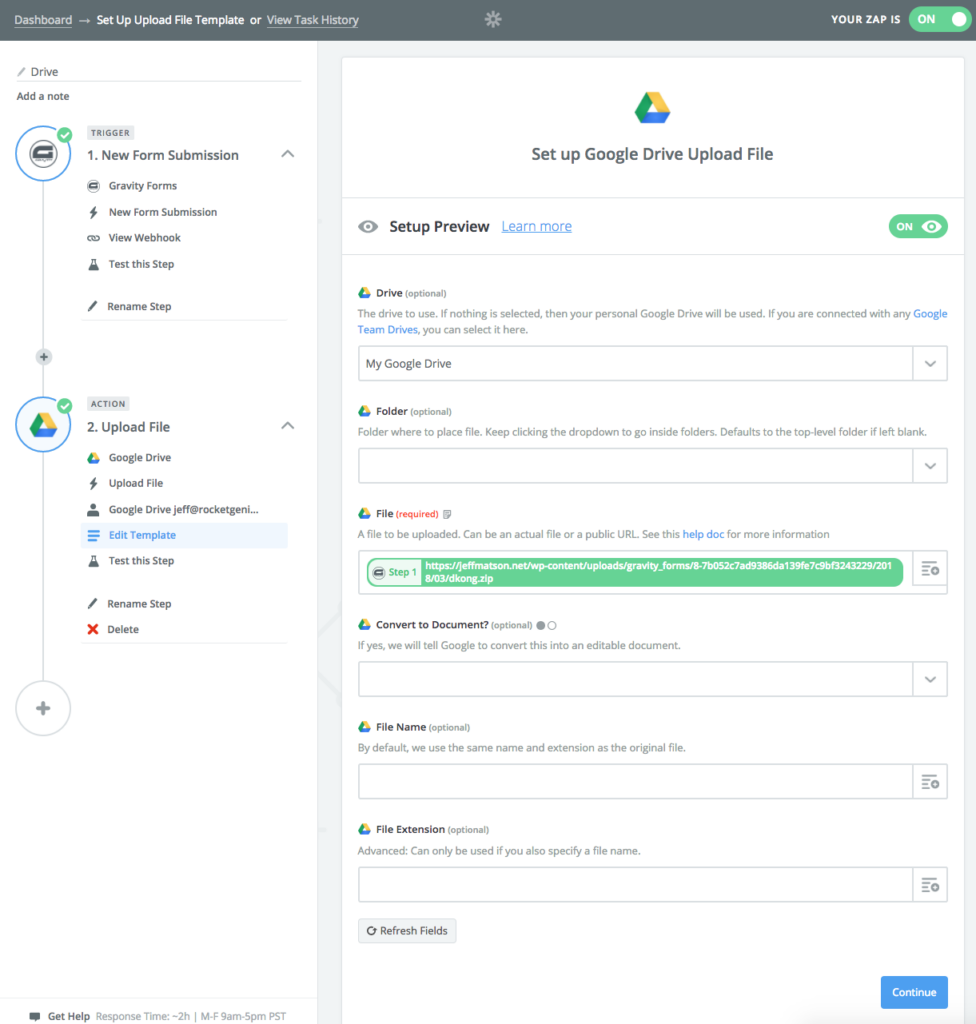Click the blue Continue button
This screenshot has height=1024, width=976.
[914, 993]
